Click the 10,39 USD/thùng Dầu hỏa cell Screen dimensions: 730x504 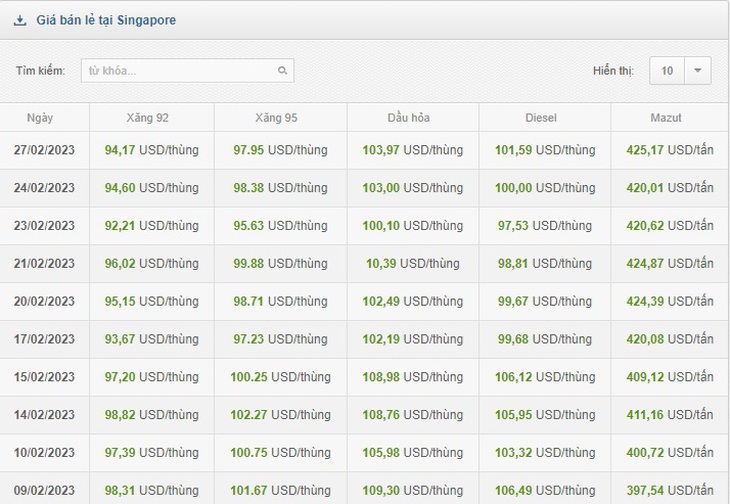pos(412,263)
